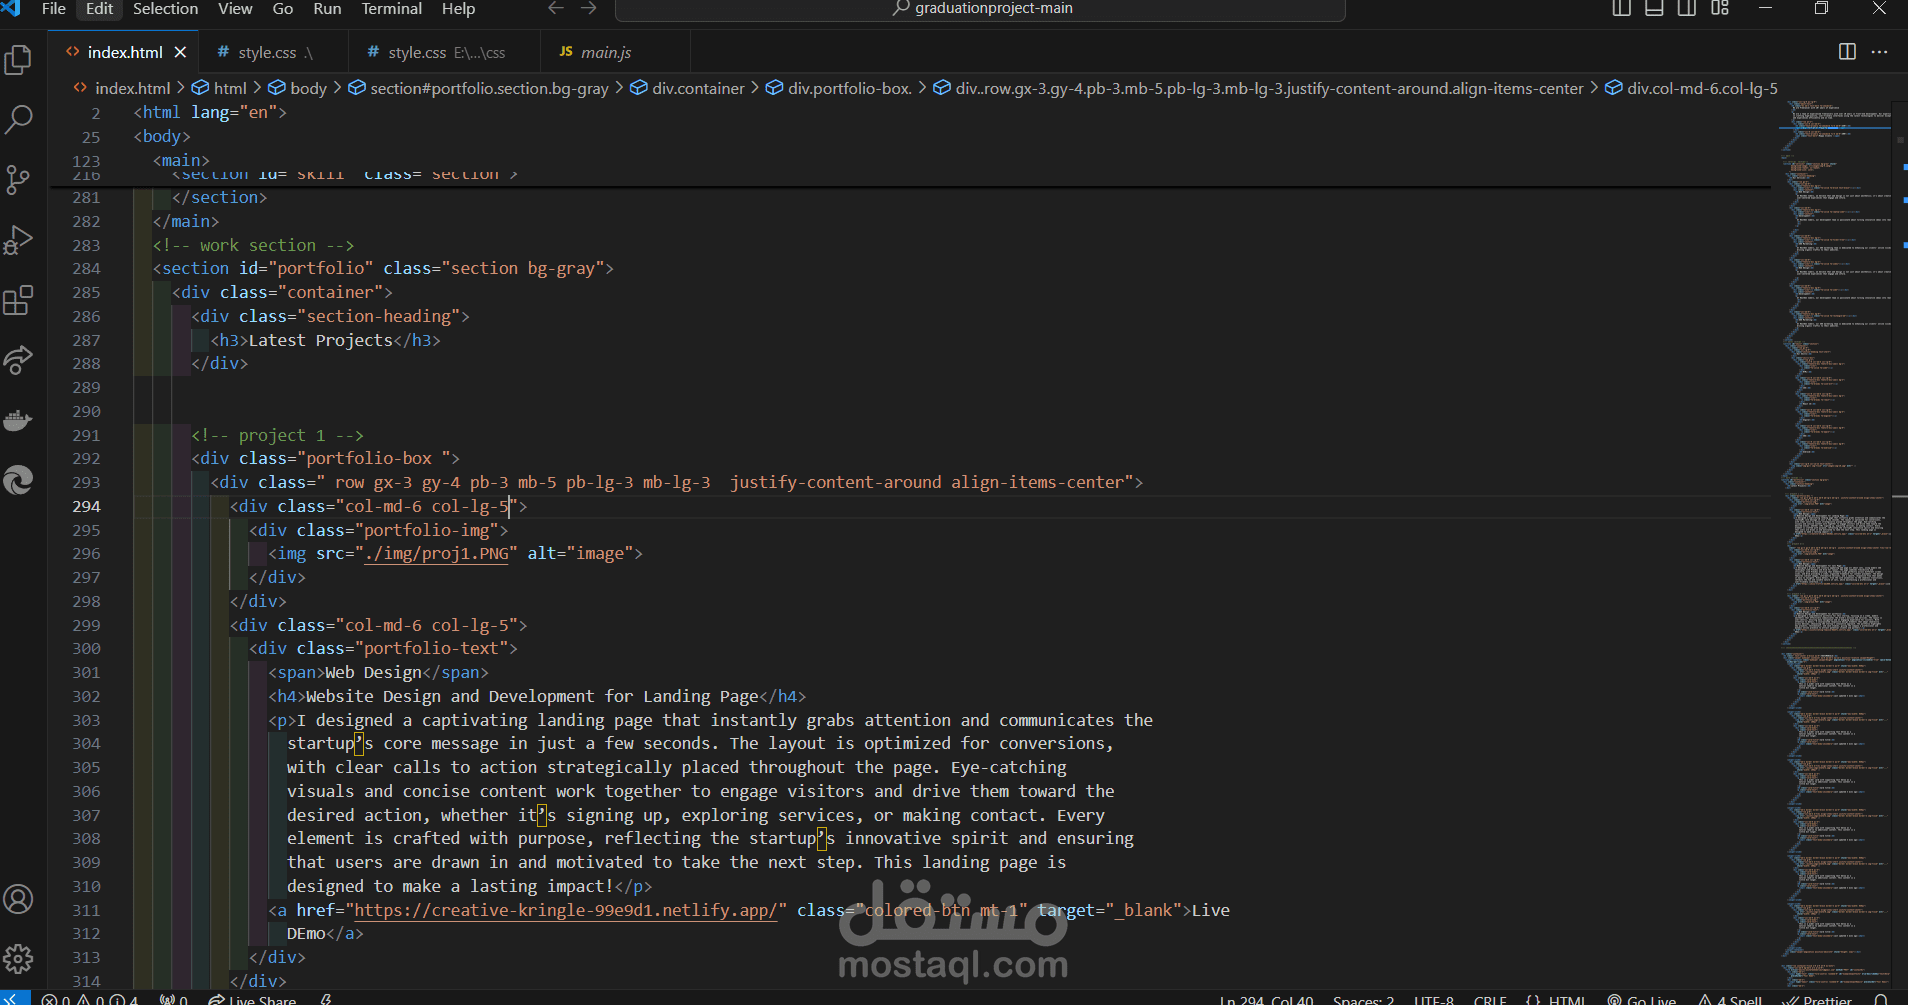The height and width of the screenshot is (1005, 1908).
Task: Select the div.col-md-6.col-lg-5 breadcrumb
Action: [x=1692, y=88]
